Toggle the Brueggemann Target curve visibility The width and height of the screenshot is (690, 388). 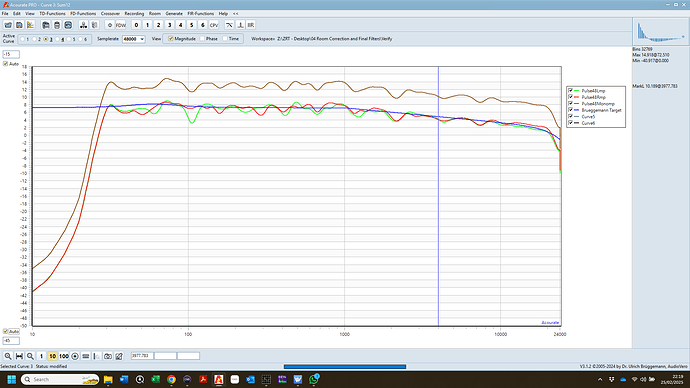[x=570, y=110]
